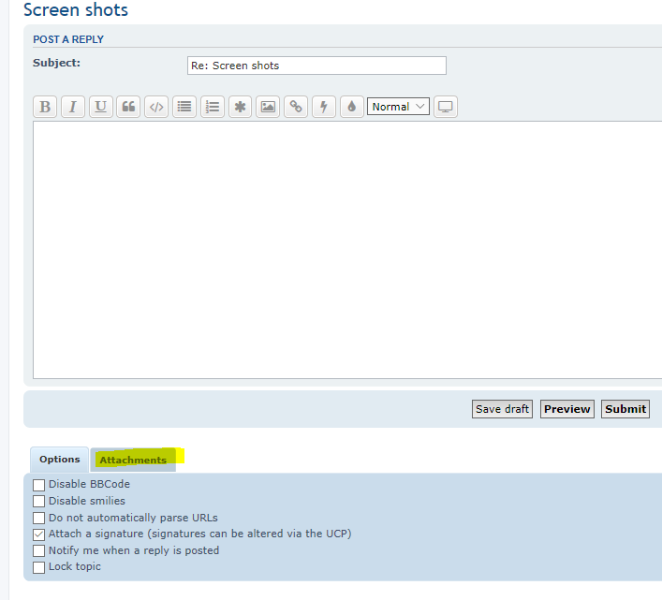Insert code tag with code icon
662x600 pixels.
click(x=156, y=107)
